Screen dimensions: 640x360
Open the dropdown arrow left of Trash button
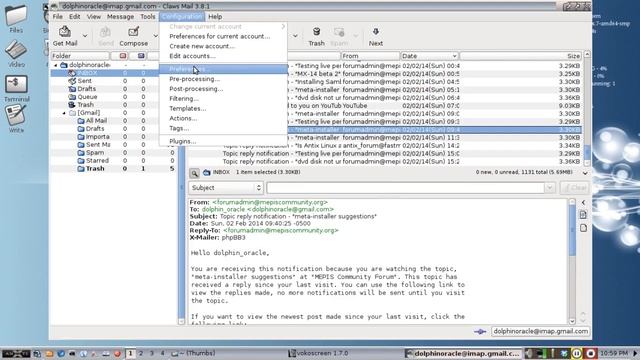tap(295, 36)
